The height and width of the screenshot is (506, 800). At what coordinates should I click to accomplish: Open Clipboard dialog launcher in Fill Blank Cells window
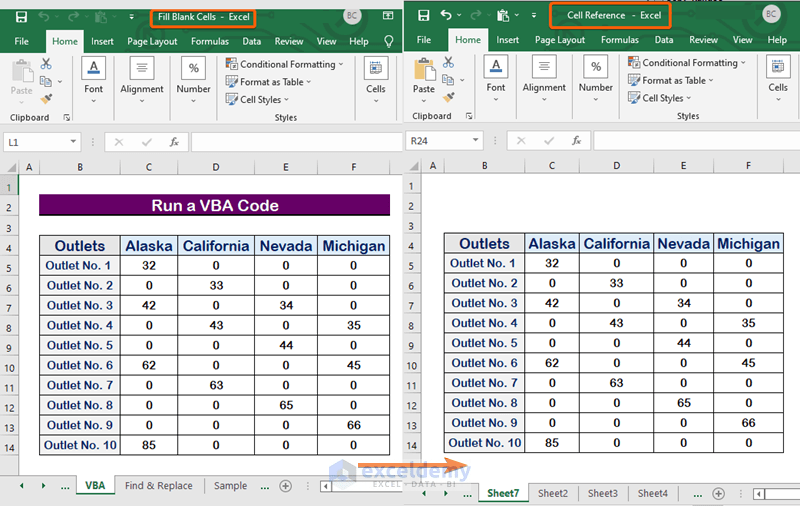[x=66, y=118]
